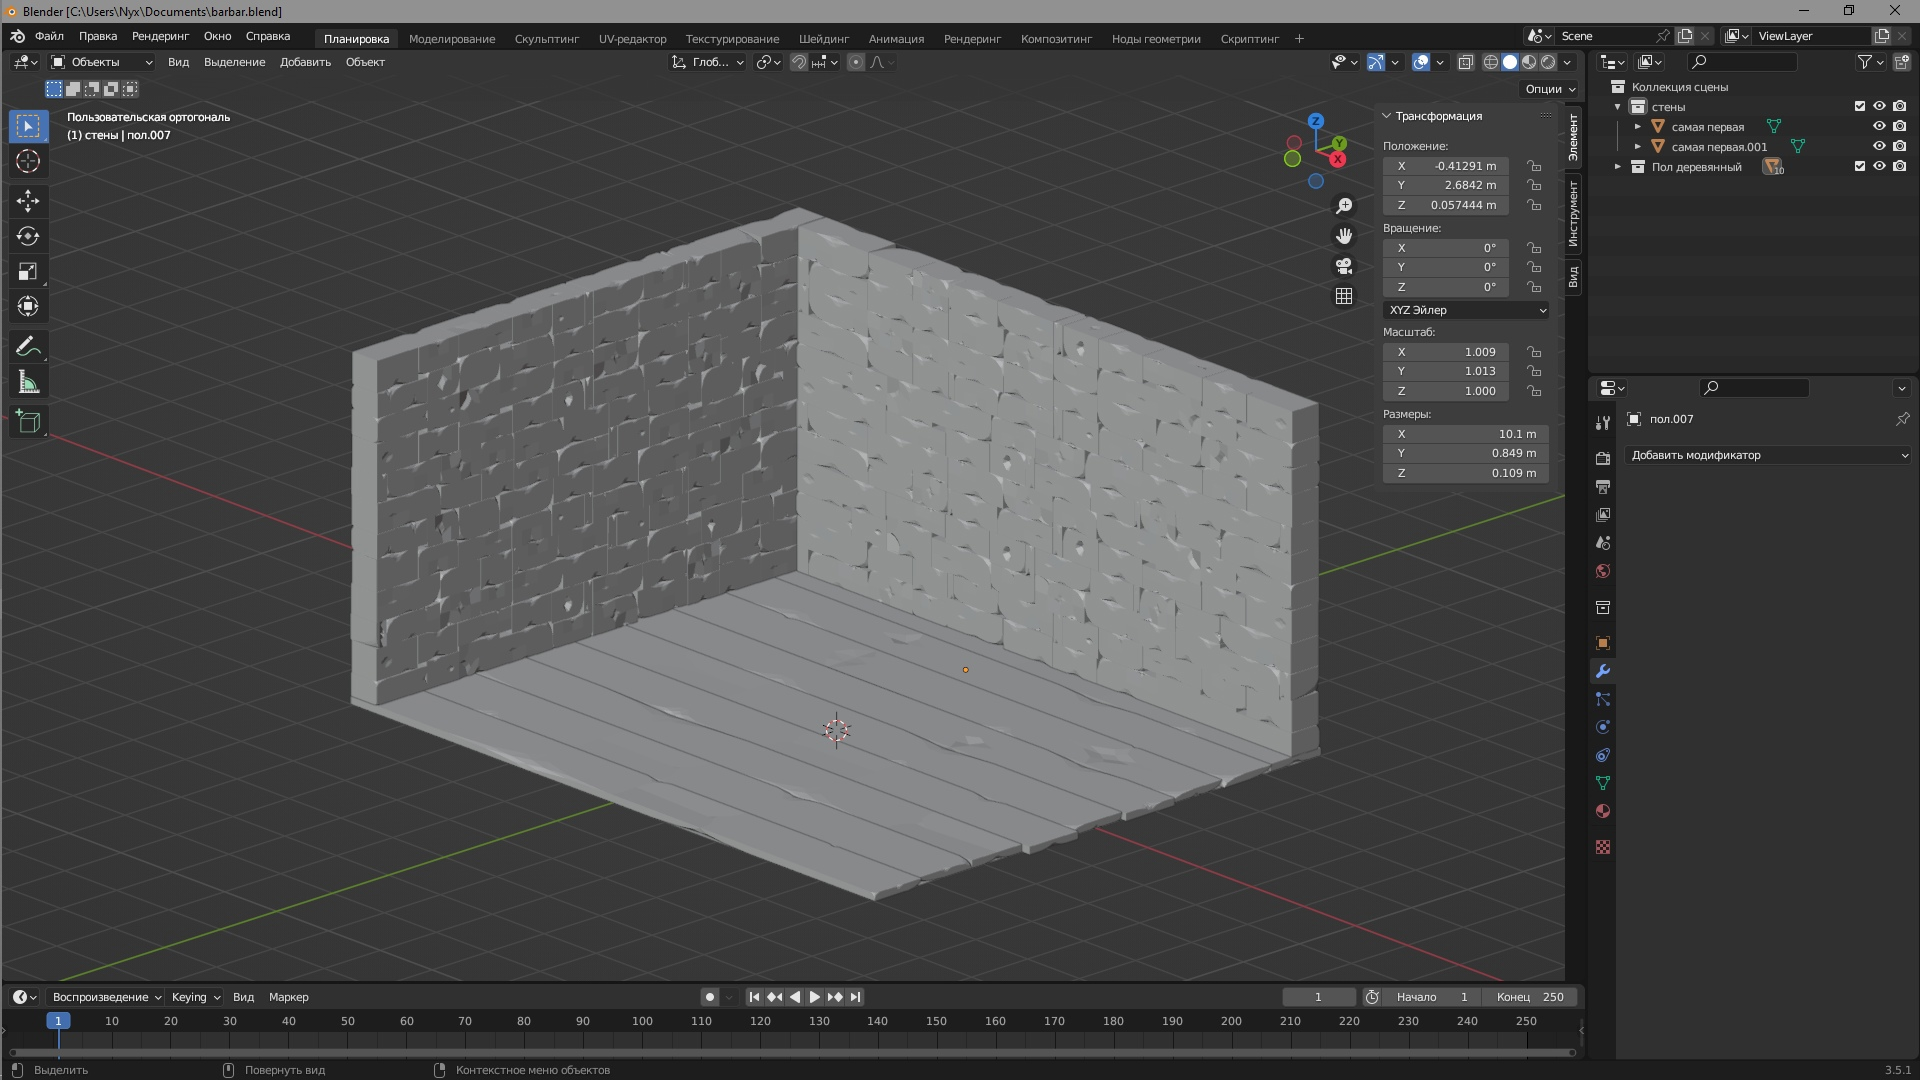Toggle snapping magnet
This screenshot has width=1920, height=1080.
pyautogui.click(x=798, y=62)
